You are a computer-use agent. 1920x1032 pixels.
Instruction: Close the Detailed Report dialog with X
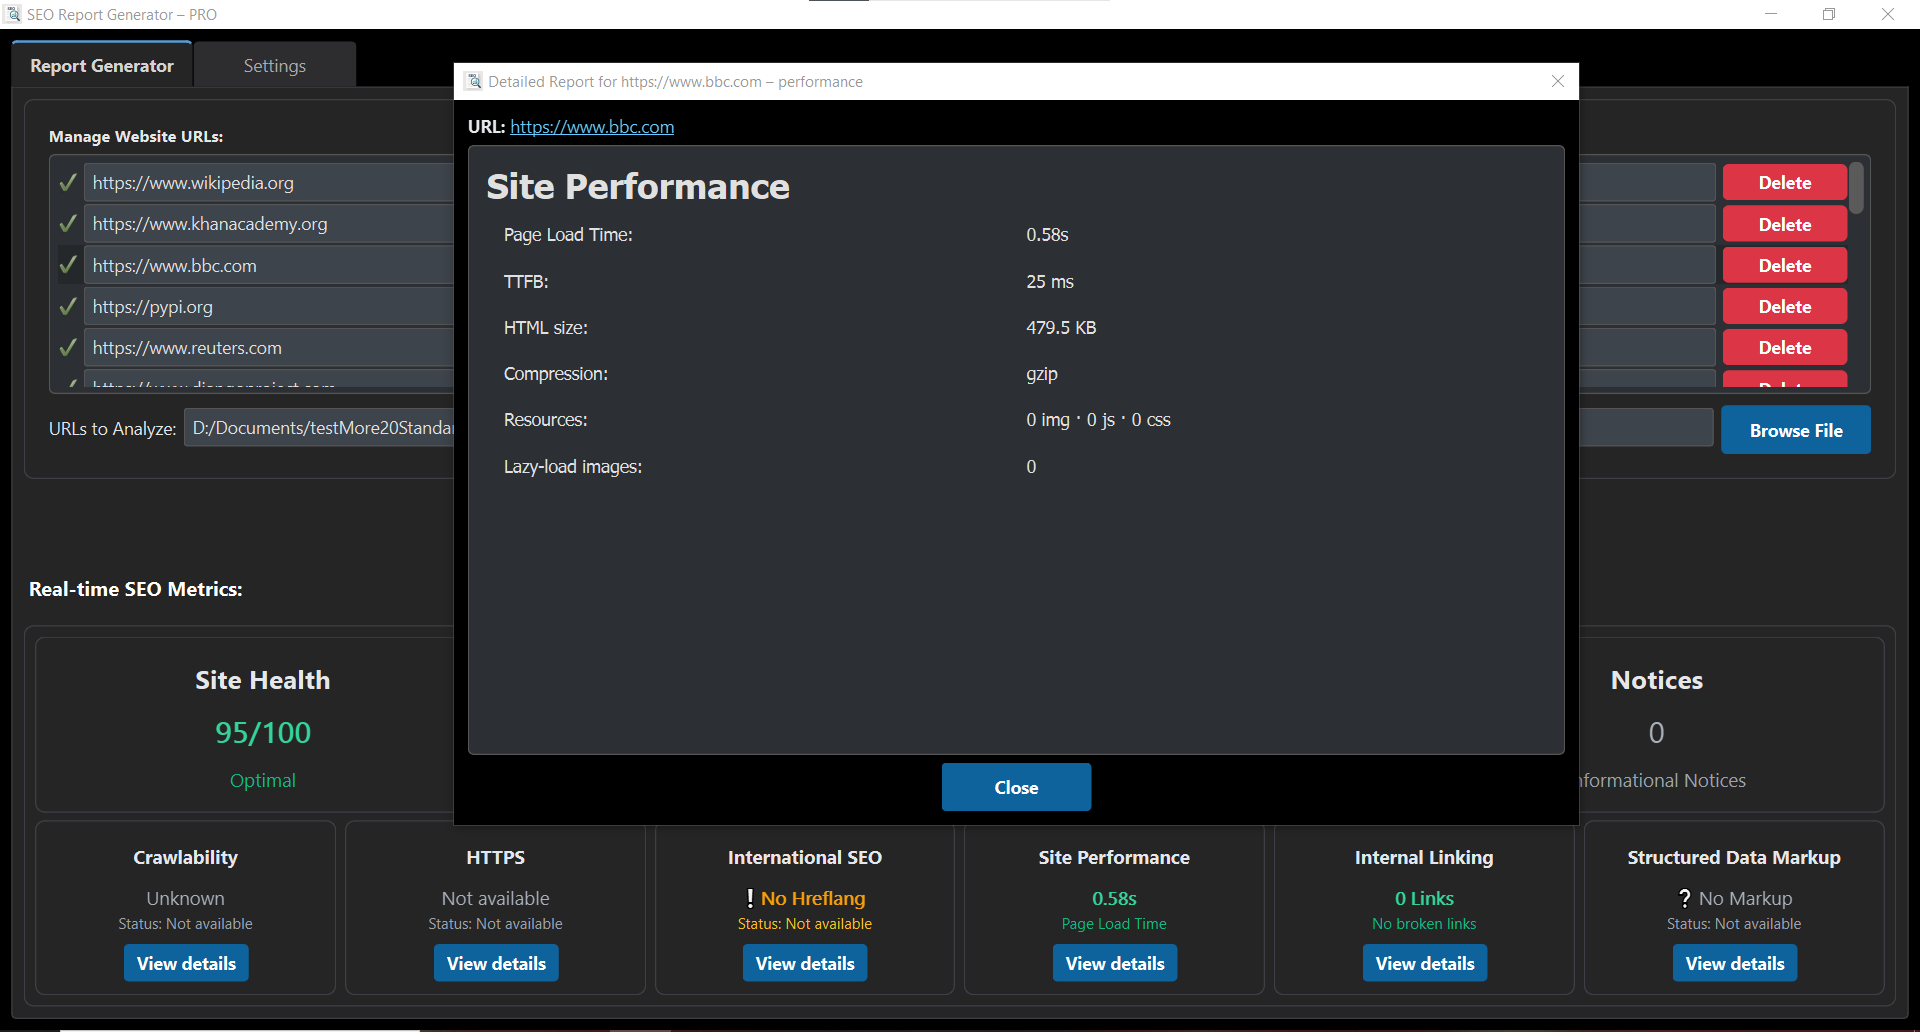[x=1557, y=81]
